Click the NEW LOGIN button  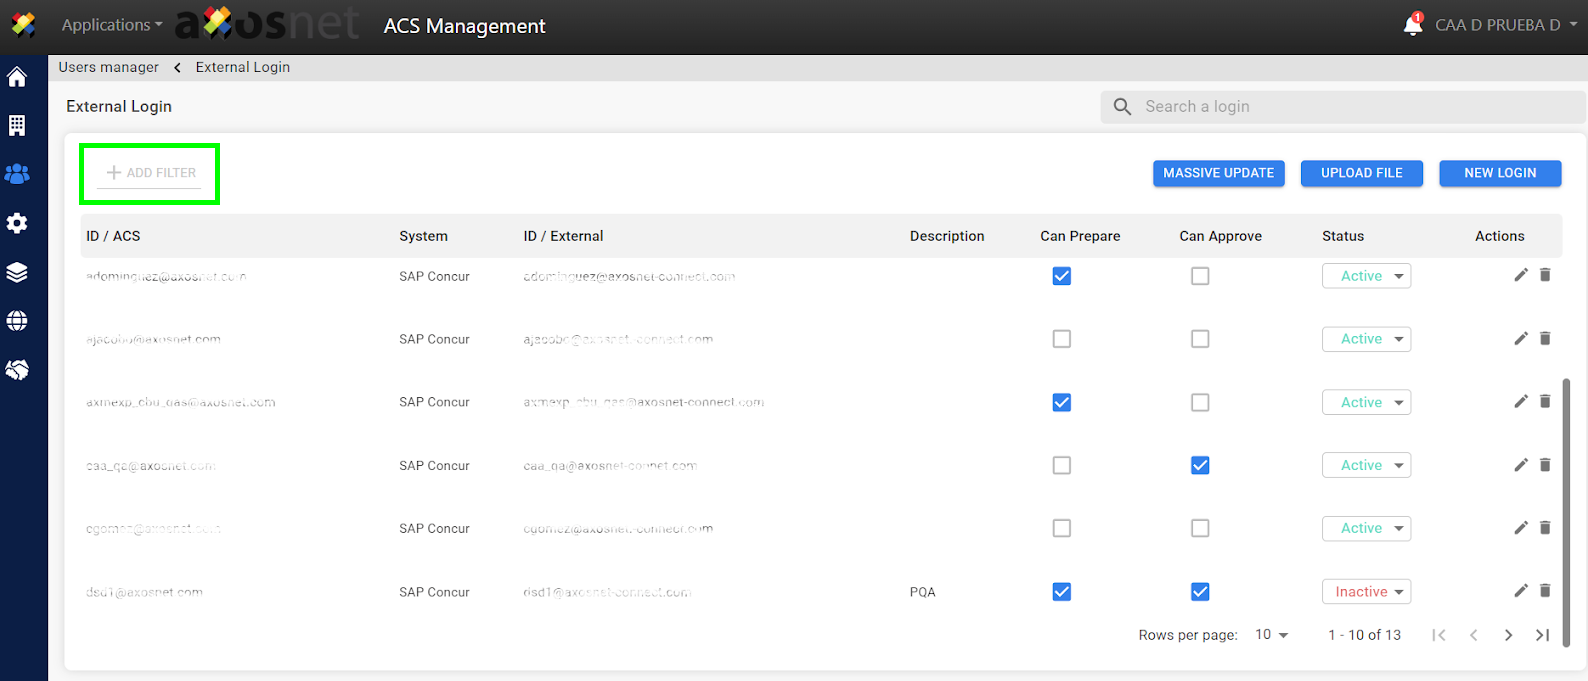[1500, 173]
